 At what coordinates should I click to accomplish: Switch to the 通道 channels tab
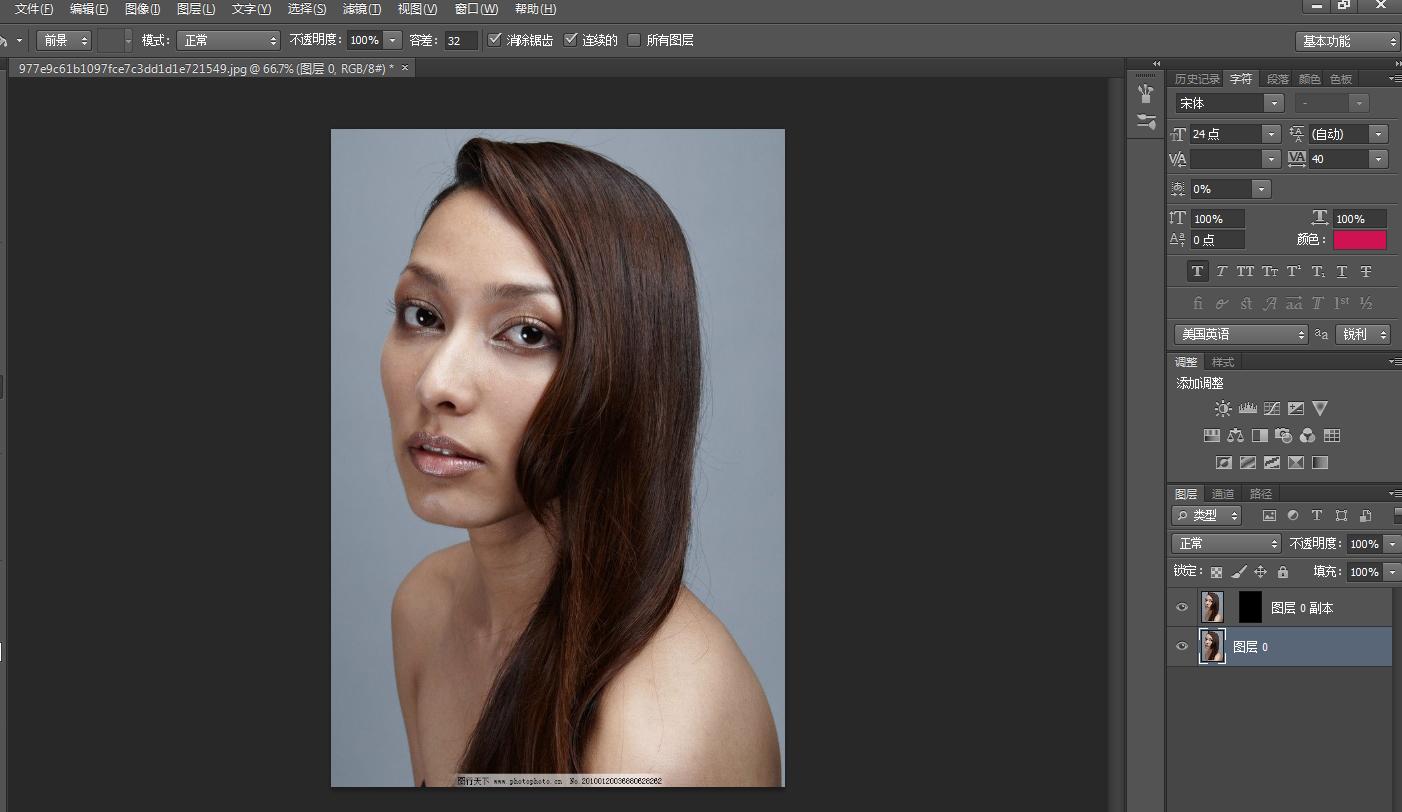(x=1223, y=494)
